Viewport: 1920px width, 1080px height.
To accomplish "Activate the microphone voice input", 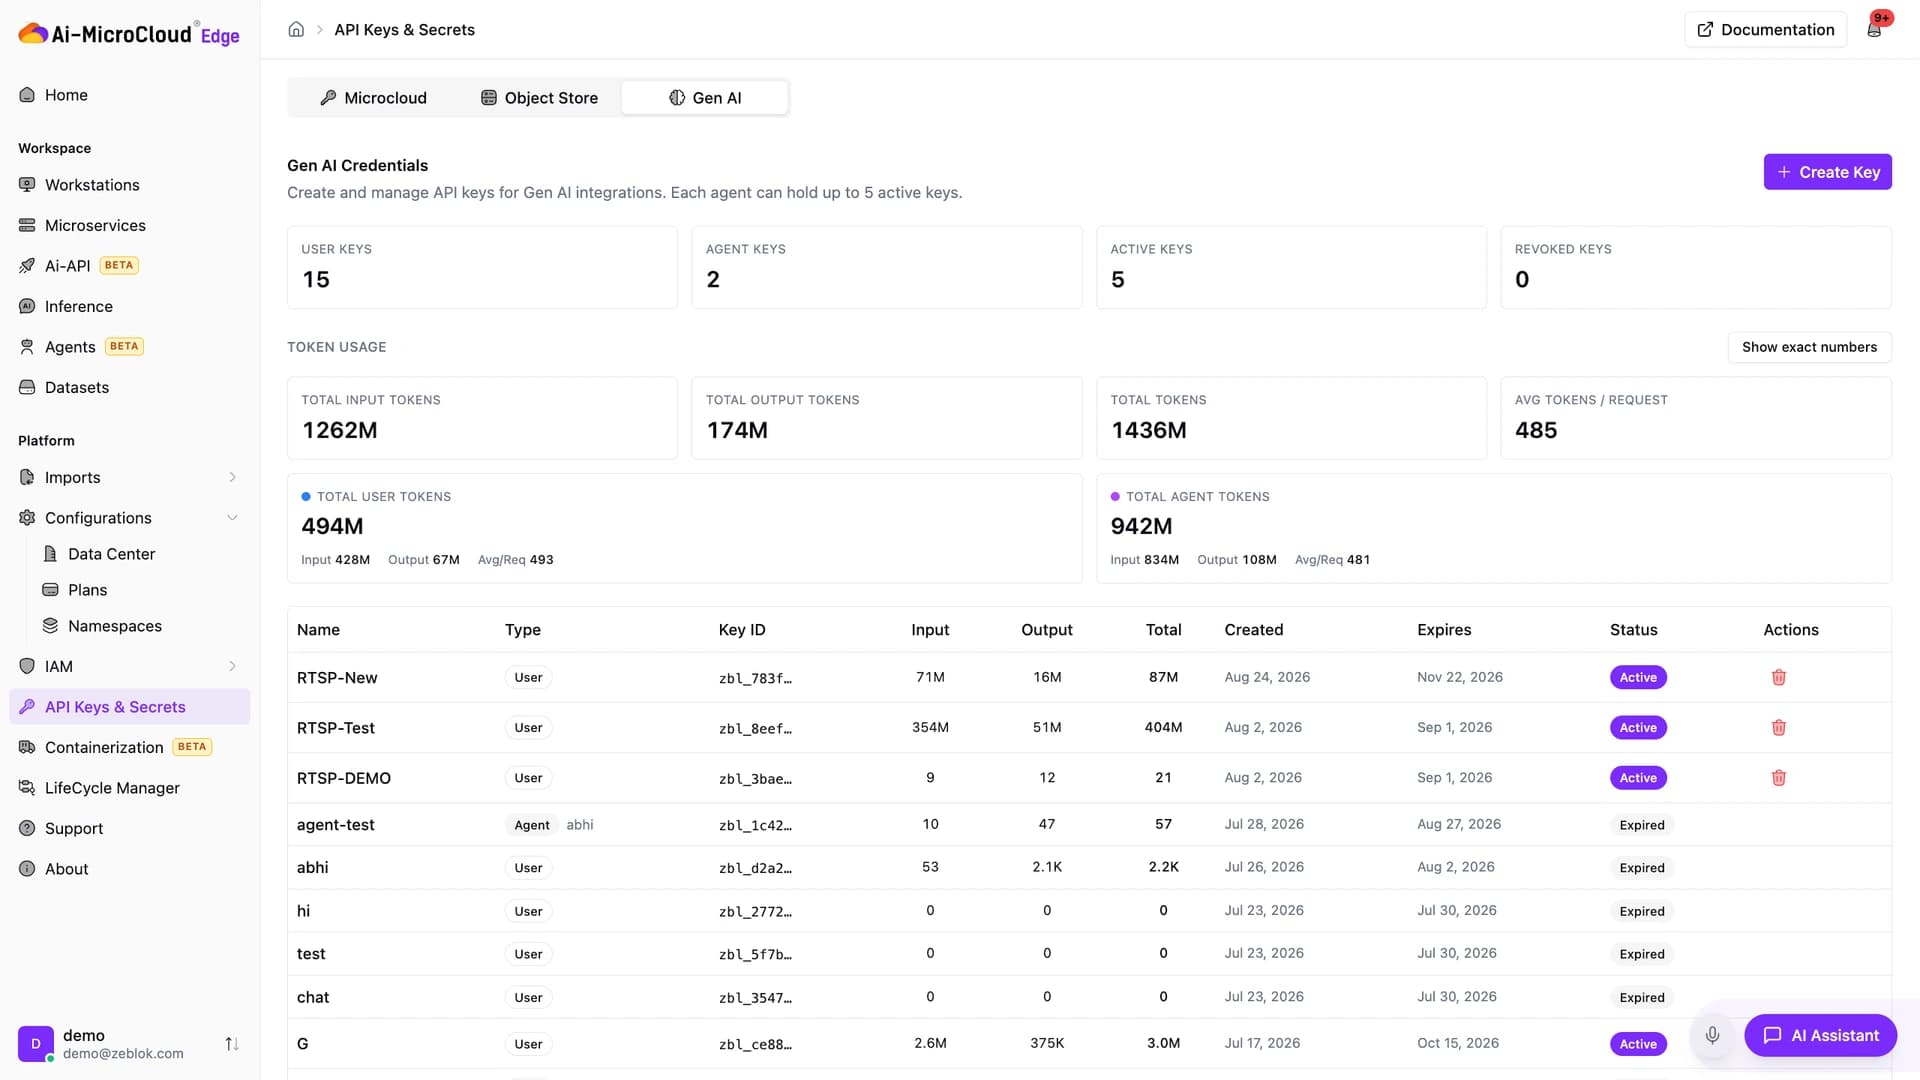I will [1713, 1036].
